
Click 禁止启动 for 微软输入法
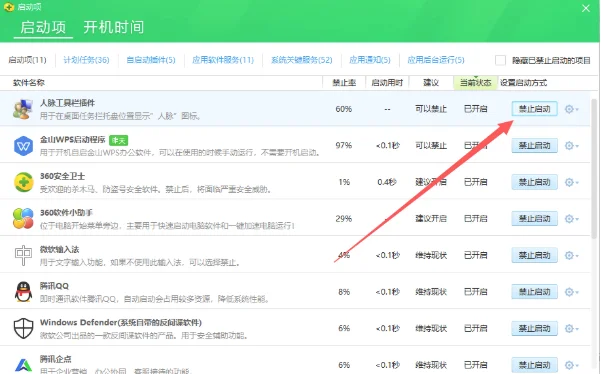coord(534,255)
